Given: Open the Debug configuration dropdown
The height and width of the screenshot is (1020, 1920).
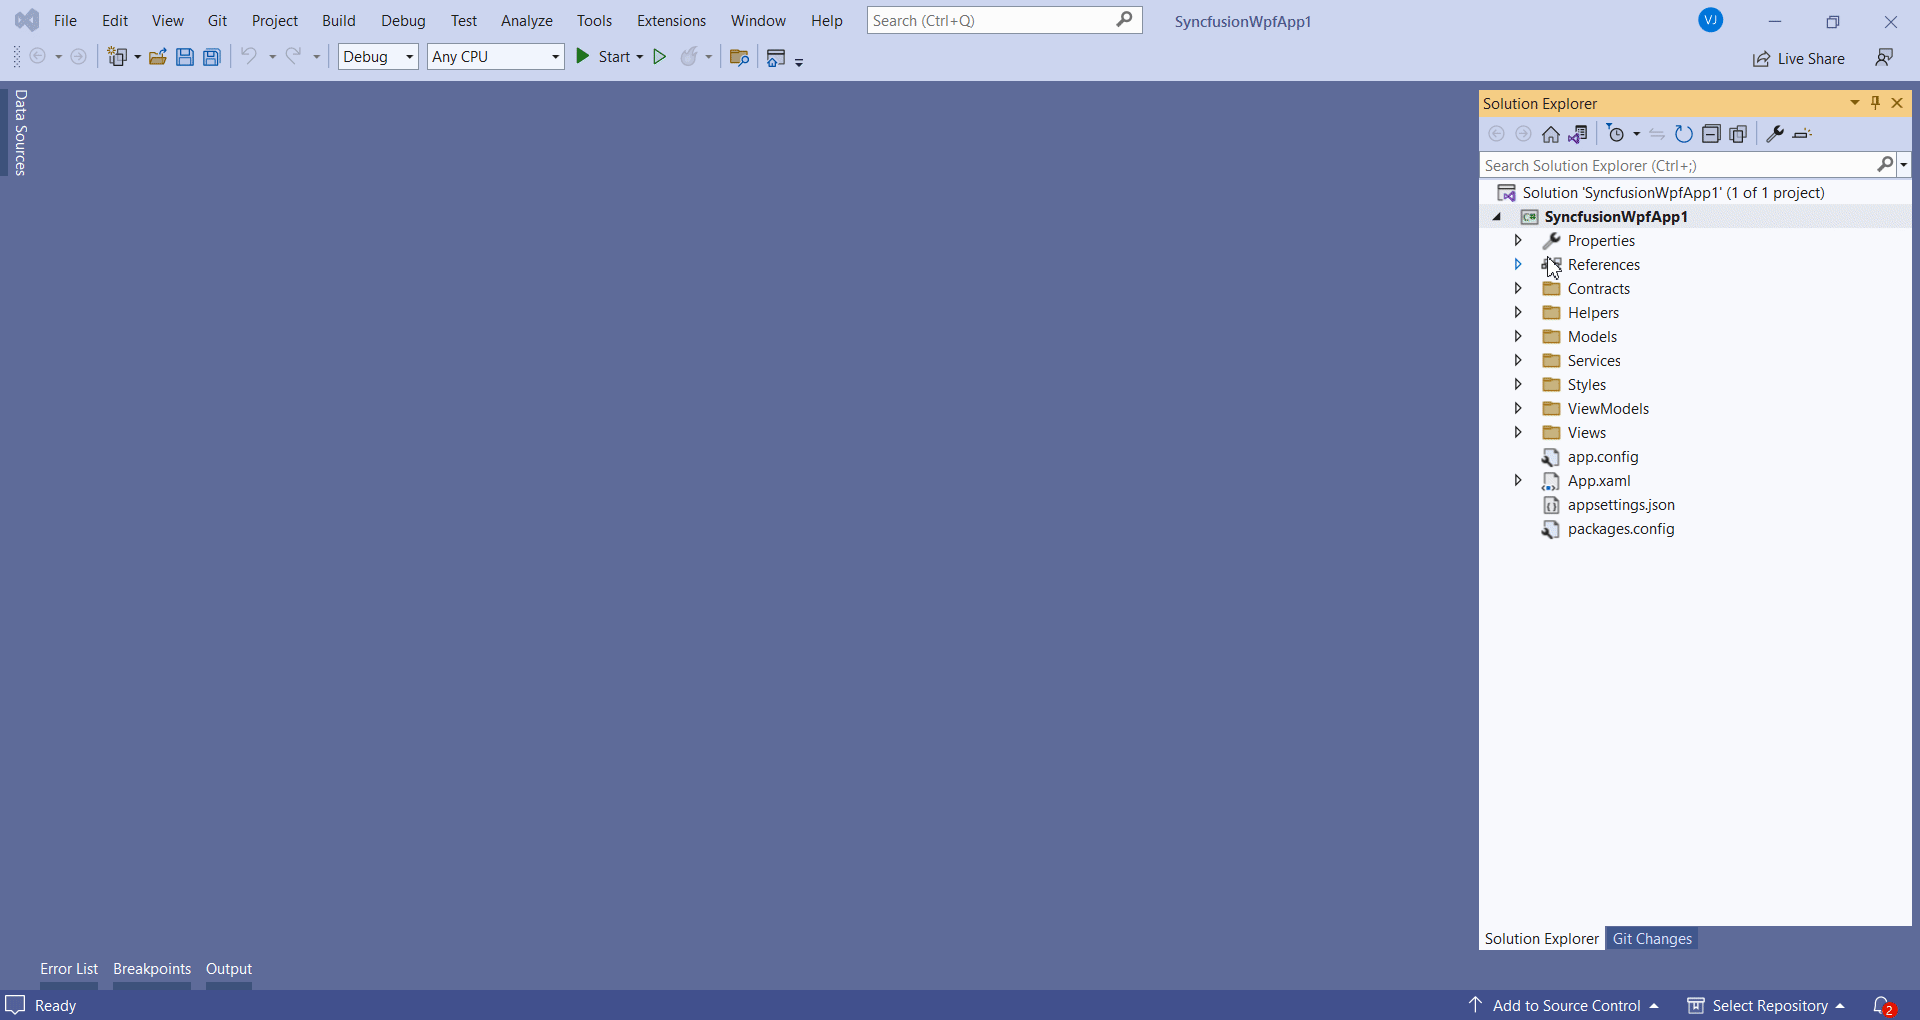Looking at the screenshot, I should 408,57.
